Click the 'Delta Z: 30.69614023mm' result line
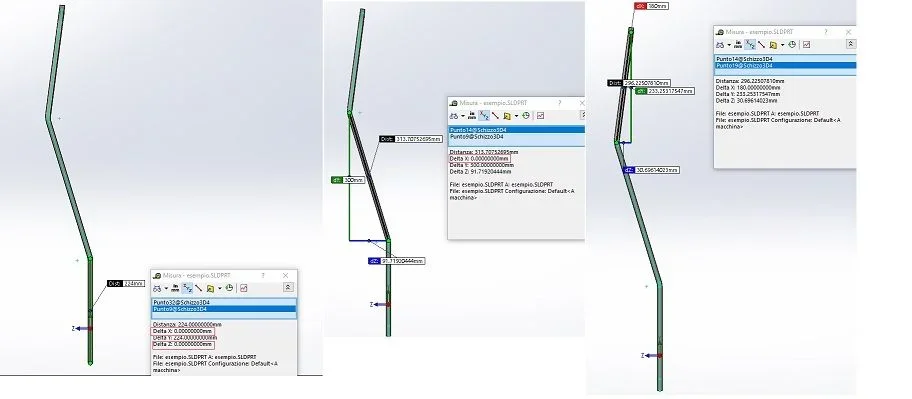Image resolution: width=912 pixels, height=399 pixels. [747, 101]
